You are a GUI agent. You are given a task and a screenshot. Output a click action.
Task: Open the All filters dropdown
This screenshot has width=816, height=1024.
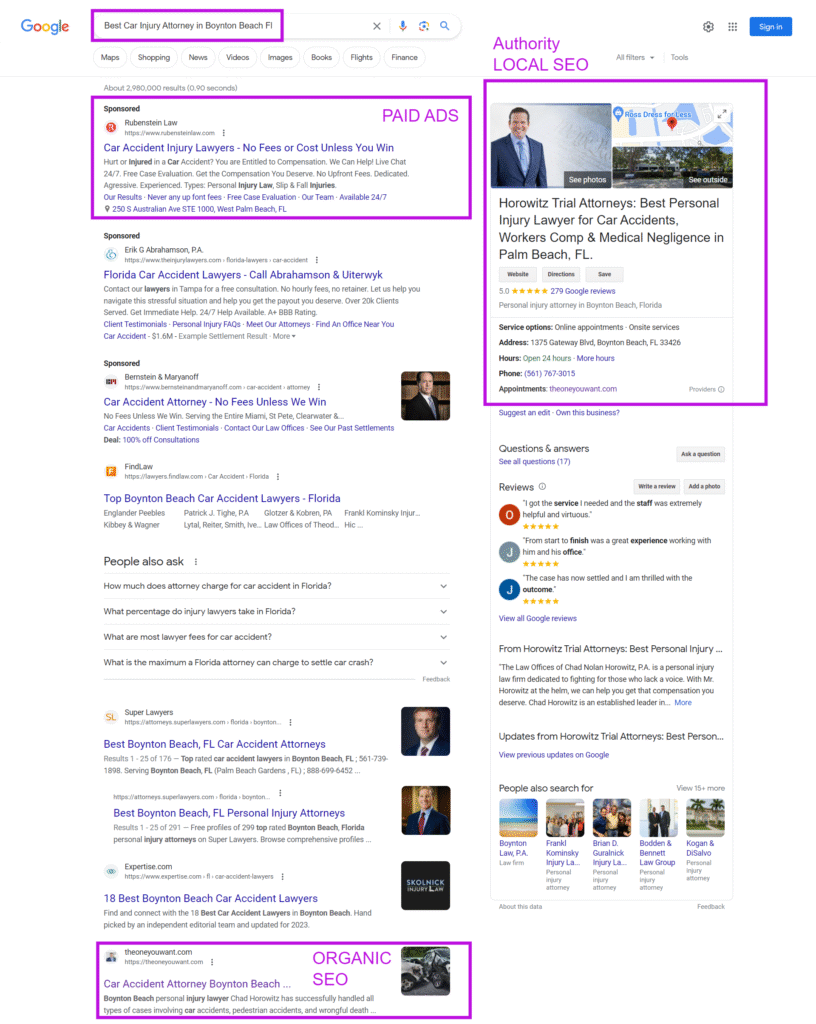tap(636, 57)
